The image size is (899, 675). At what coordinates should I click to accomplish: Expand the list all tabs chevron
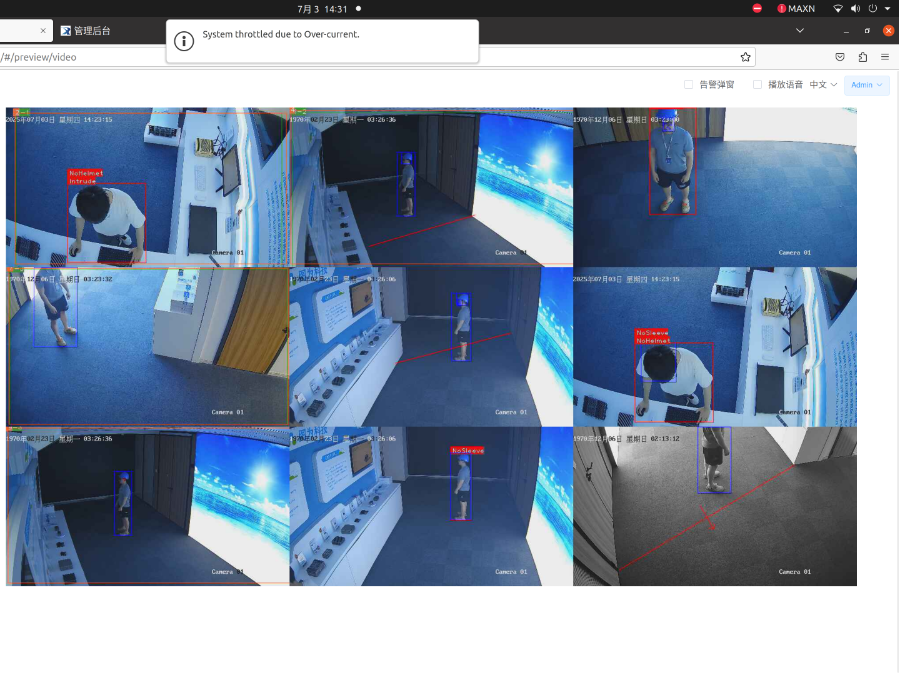(800, 30)
